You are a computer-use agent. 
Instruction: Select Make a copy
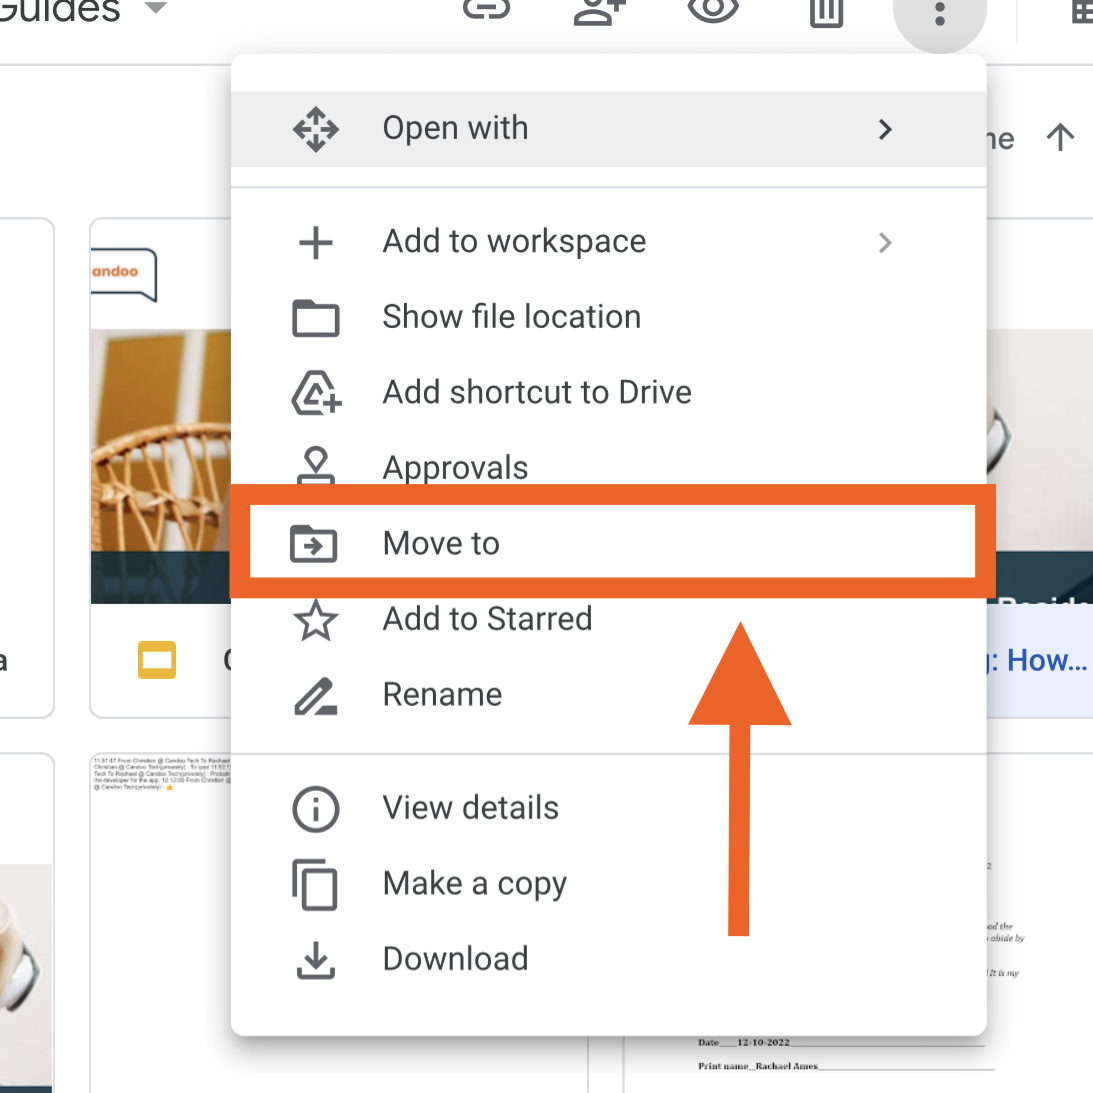click(x=608, y=883)
